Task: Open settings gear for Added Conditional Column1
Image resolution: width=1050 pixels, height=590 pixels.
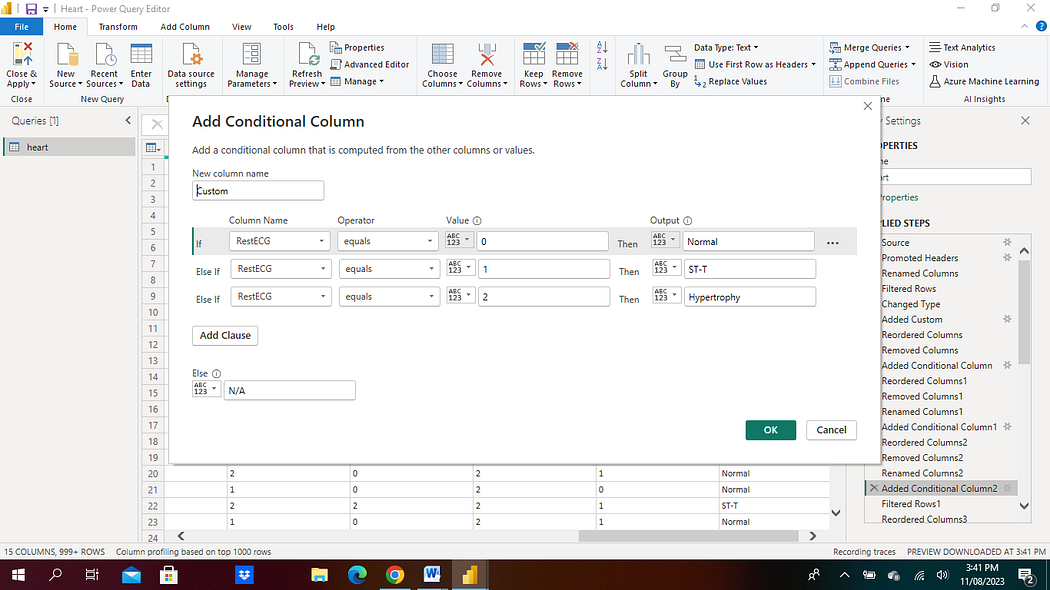Action: click(1007, 427)
